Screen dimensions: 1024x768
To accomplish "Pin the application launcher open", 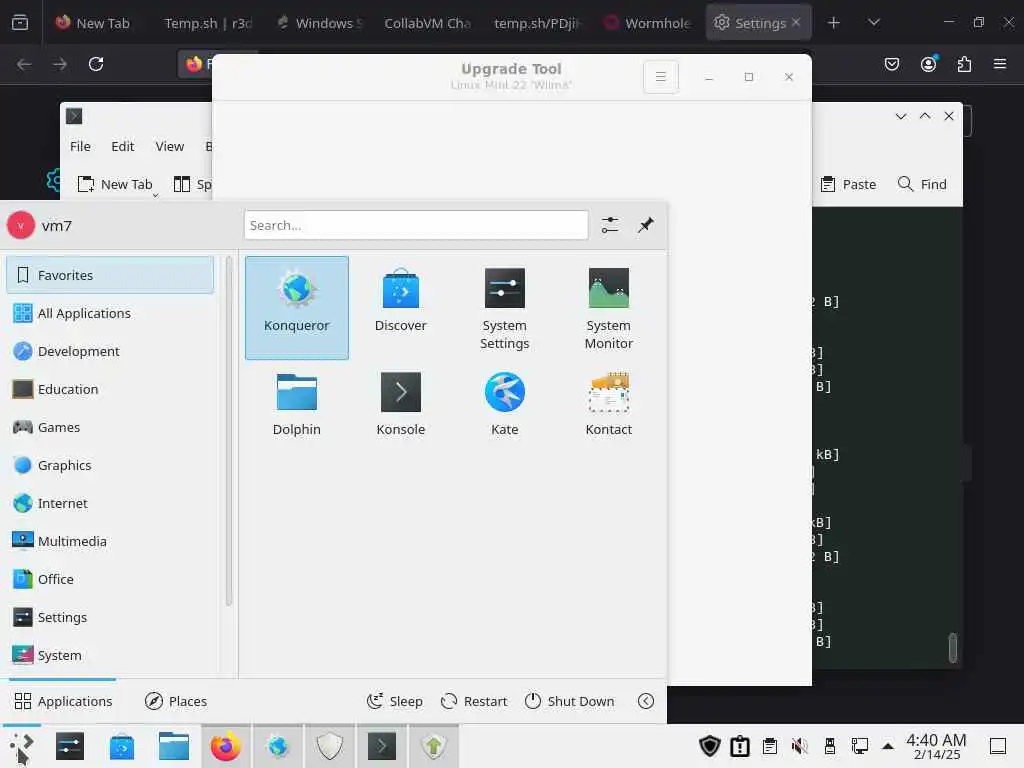I will pyautogui.click(x=646, y=225).
